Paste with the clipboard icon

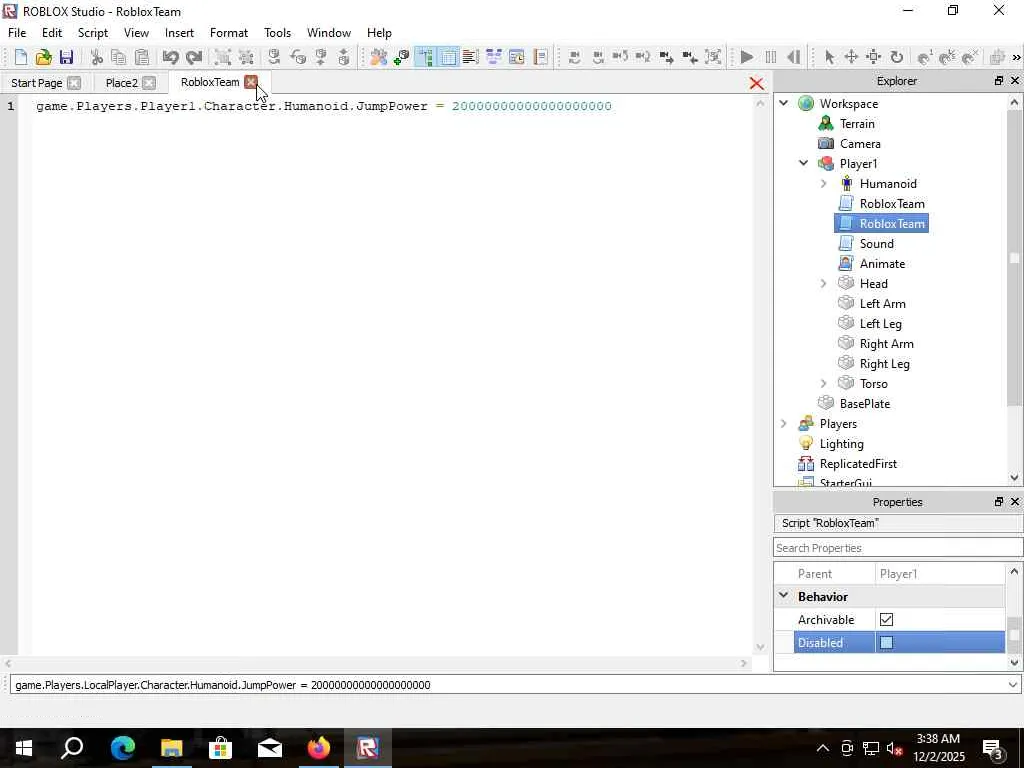coord(142,57)
